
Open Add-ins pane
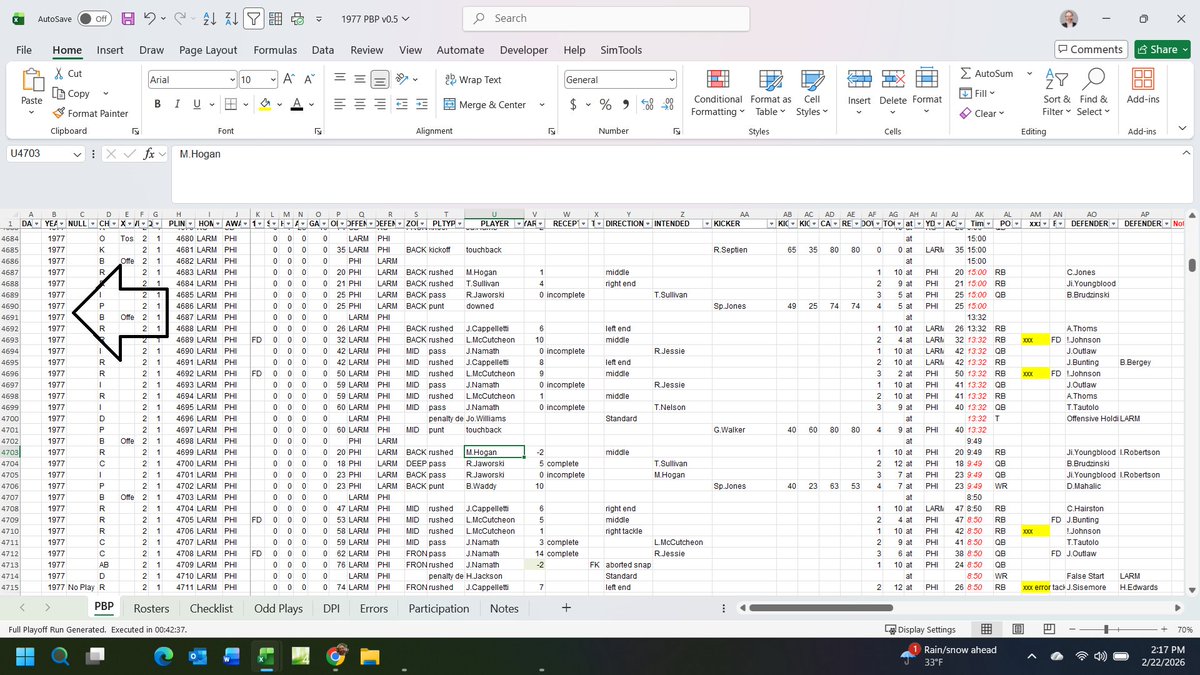(x=1143, y=87)
